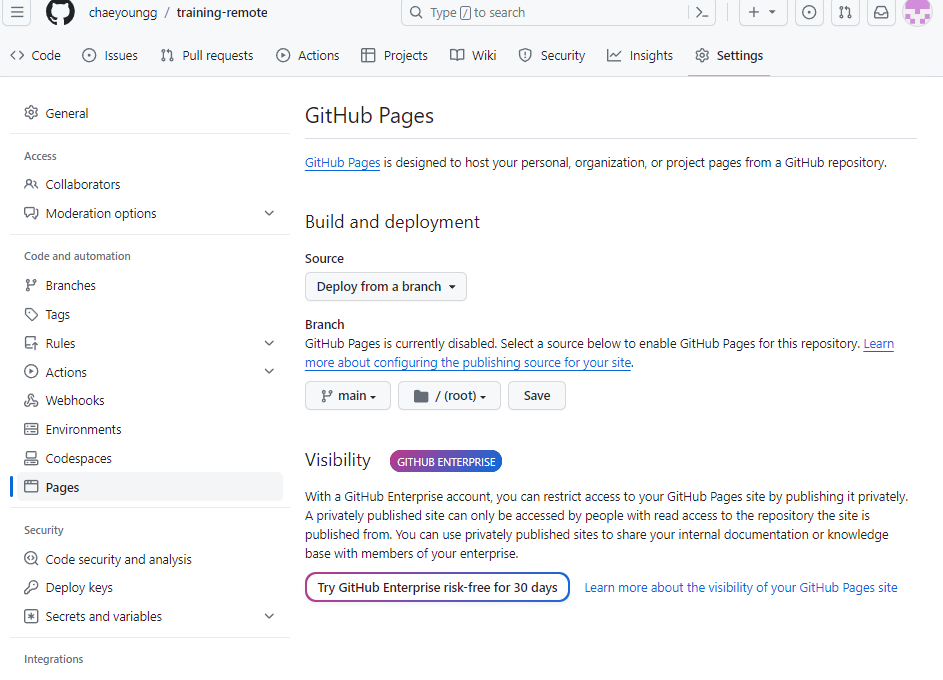Image resolution: width=943 pixels, height=680 pixels.
Task: Open Webhooks settings text
Action: point(75,400)
